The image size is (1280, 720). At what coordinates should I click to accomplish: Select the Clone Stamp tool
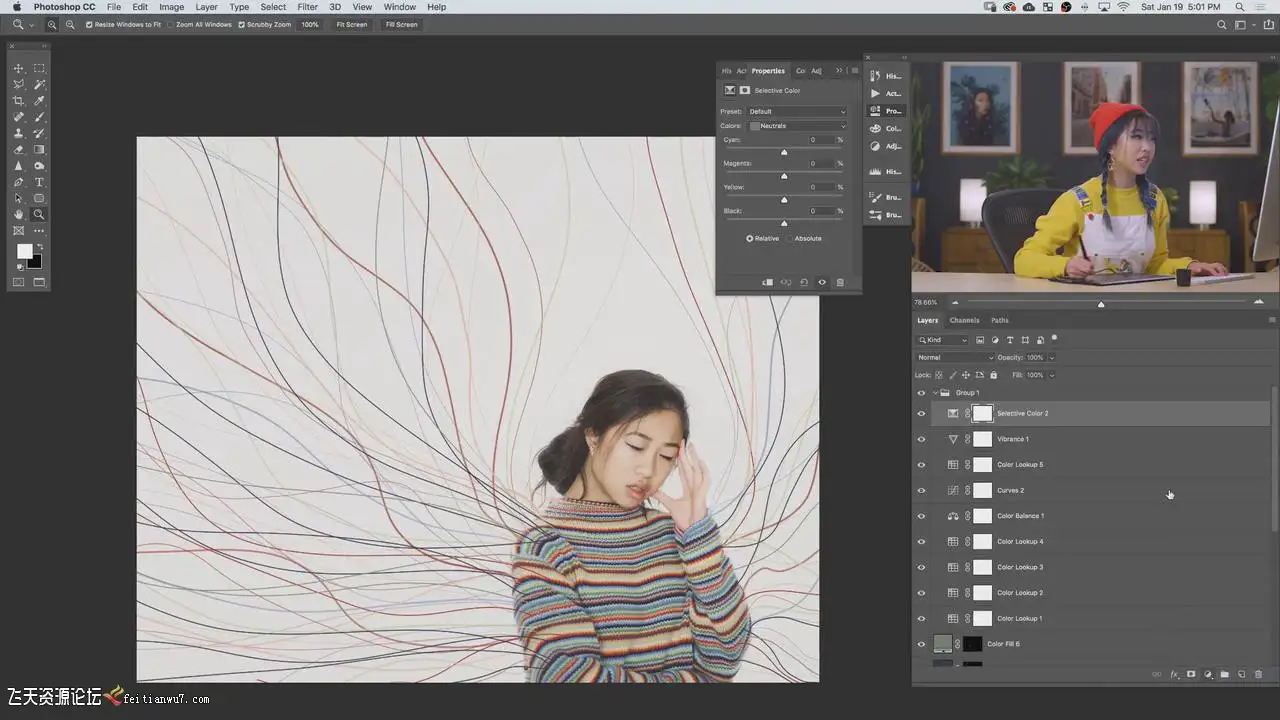(18, 133)
